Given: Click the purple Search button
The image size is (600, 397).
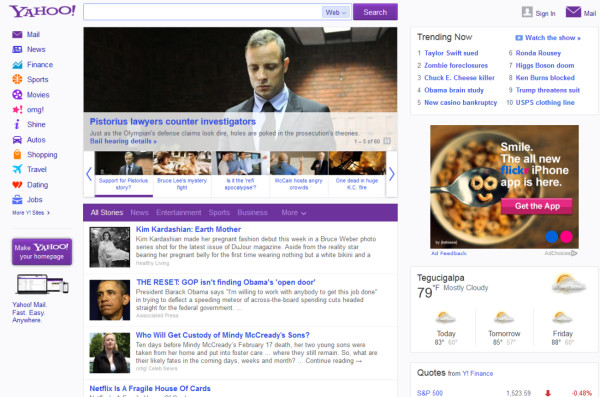Looking at the screenshot, I should click(x=375, y=12).
